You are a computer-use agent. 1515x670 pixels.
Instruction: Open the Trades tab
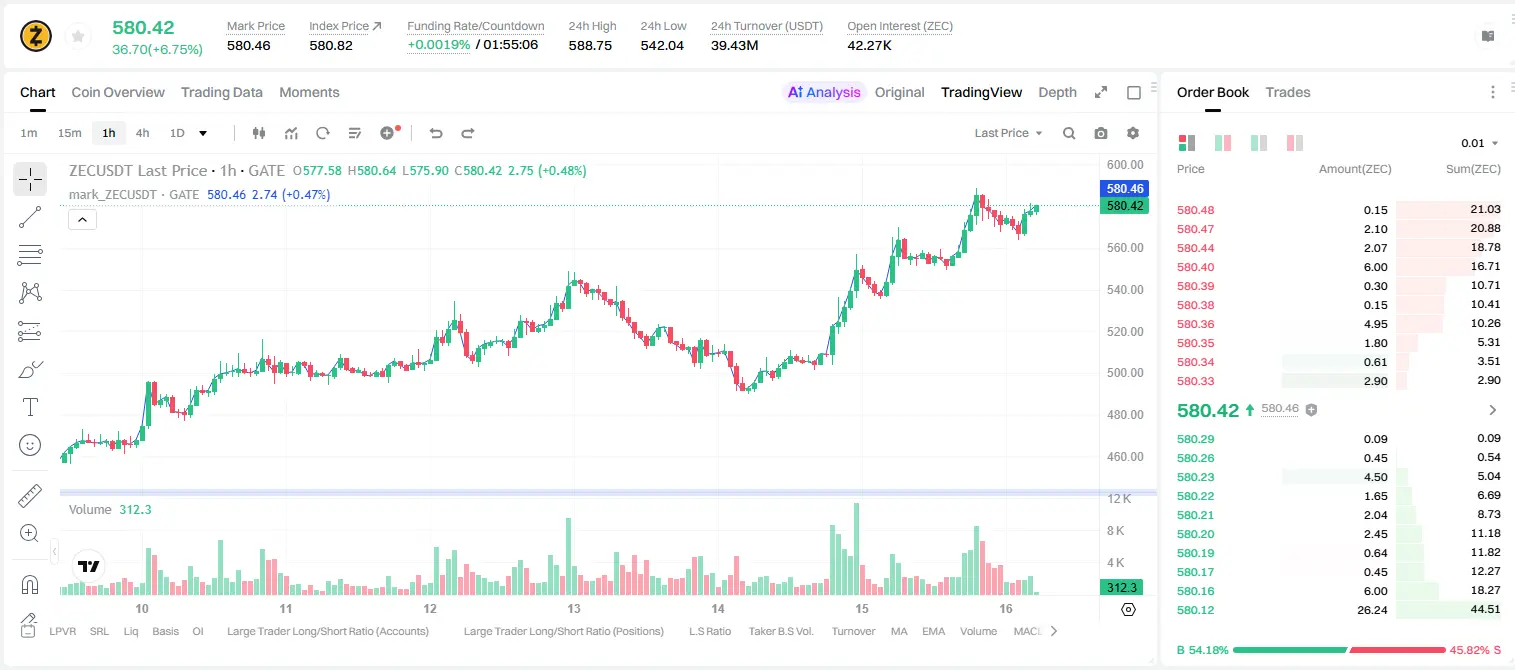(1288, 92)
